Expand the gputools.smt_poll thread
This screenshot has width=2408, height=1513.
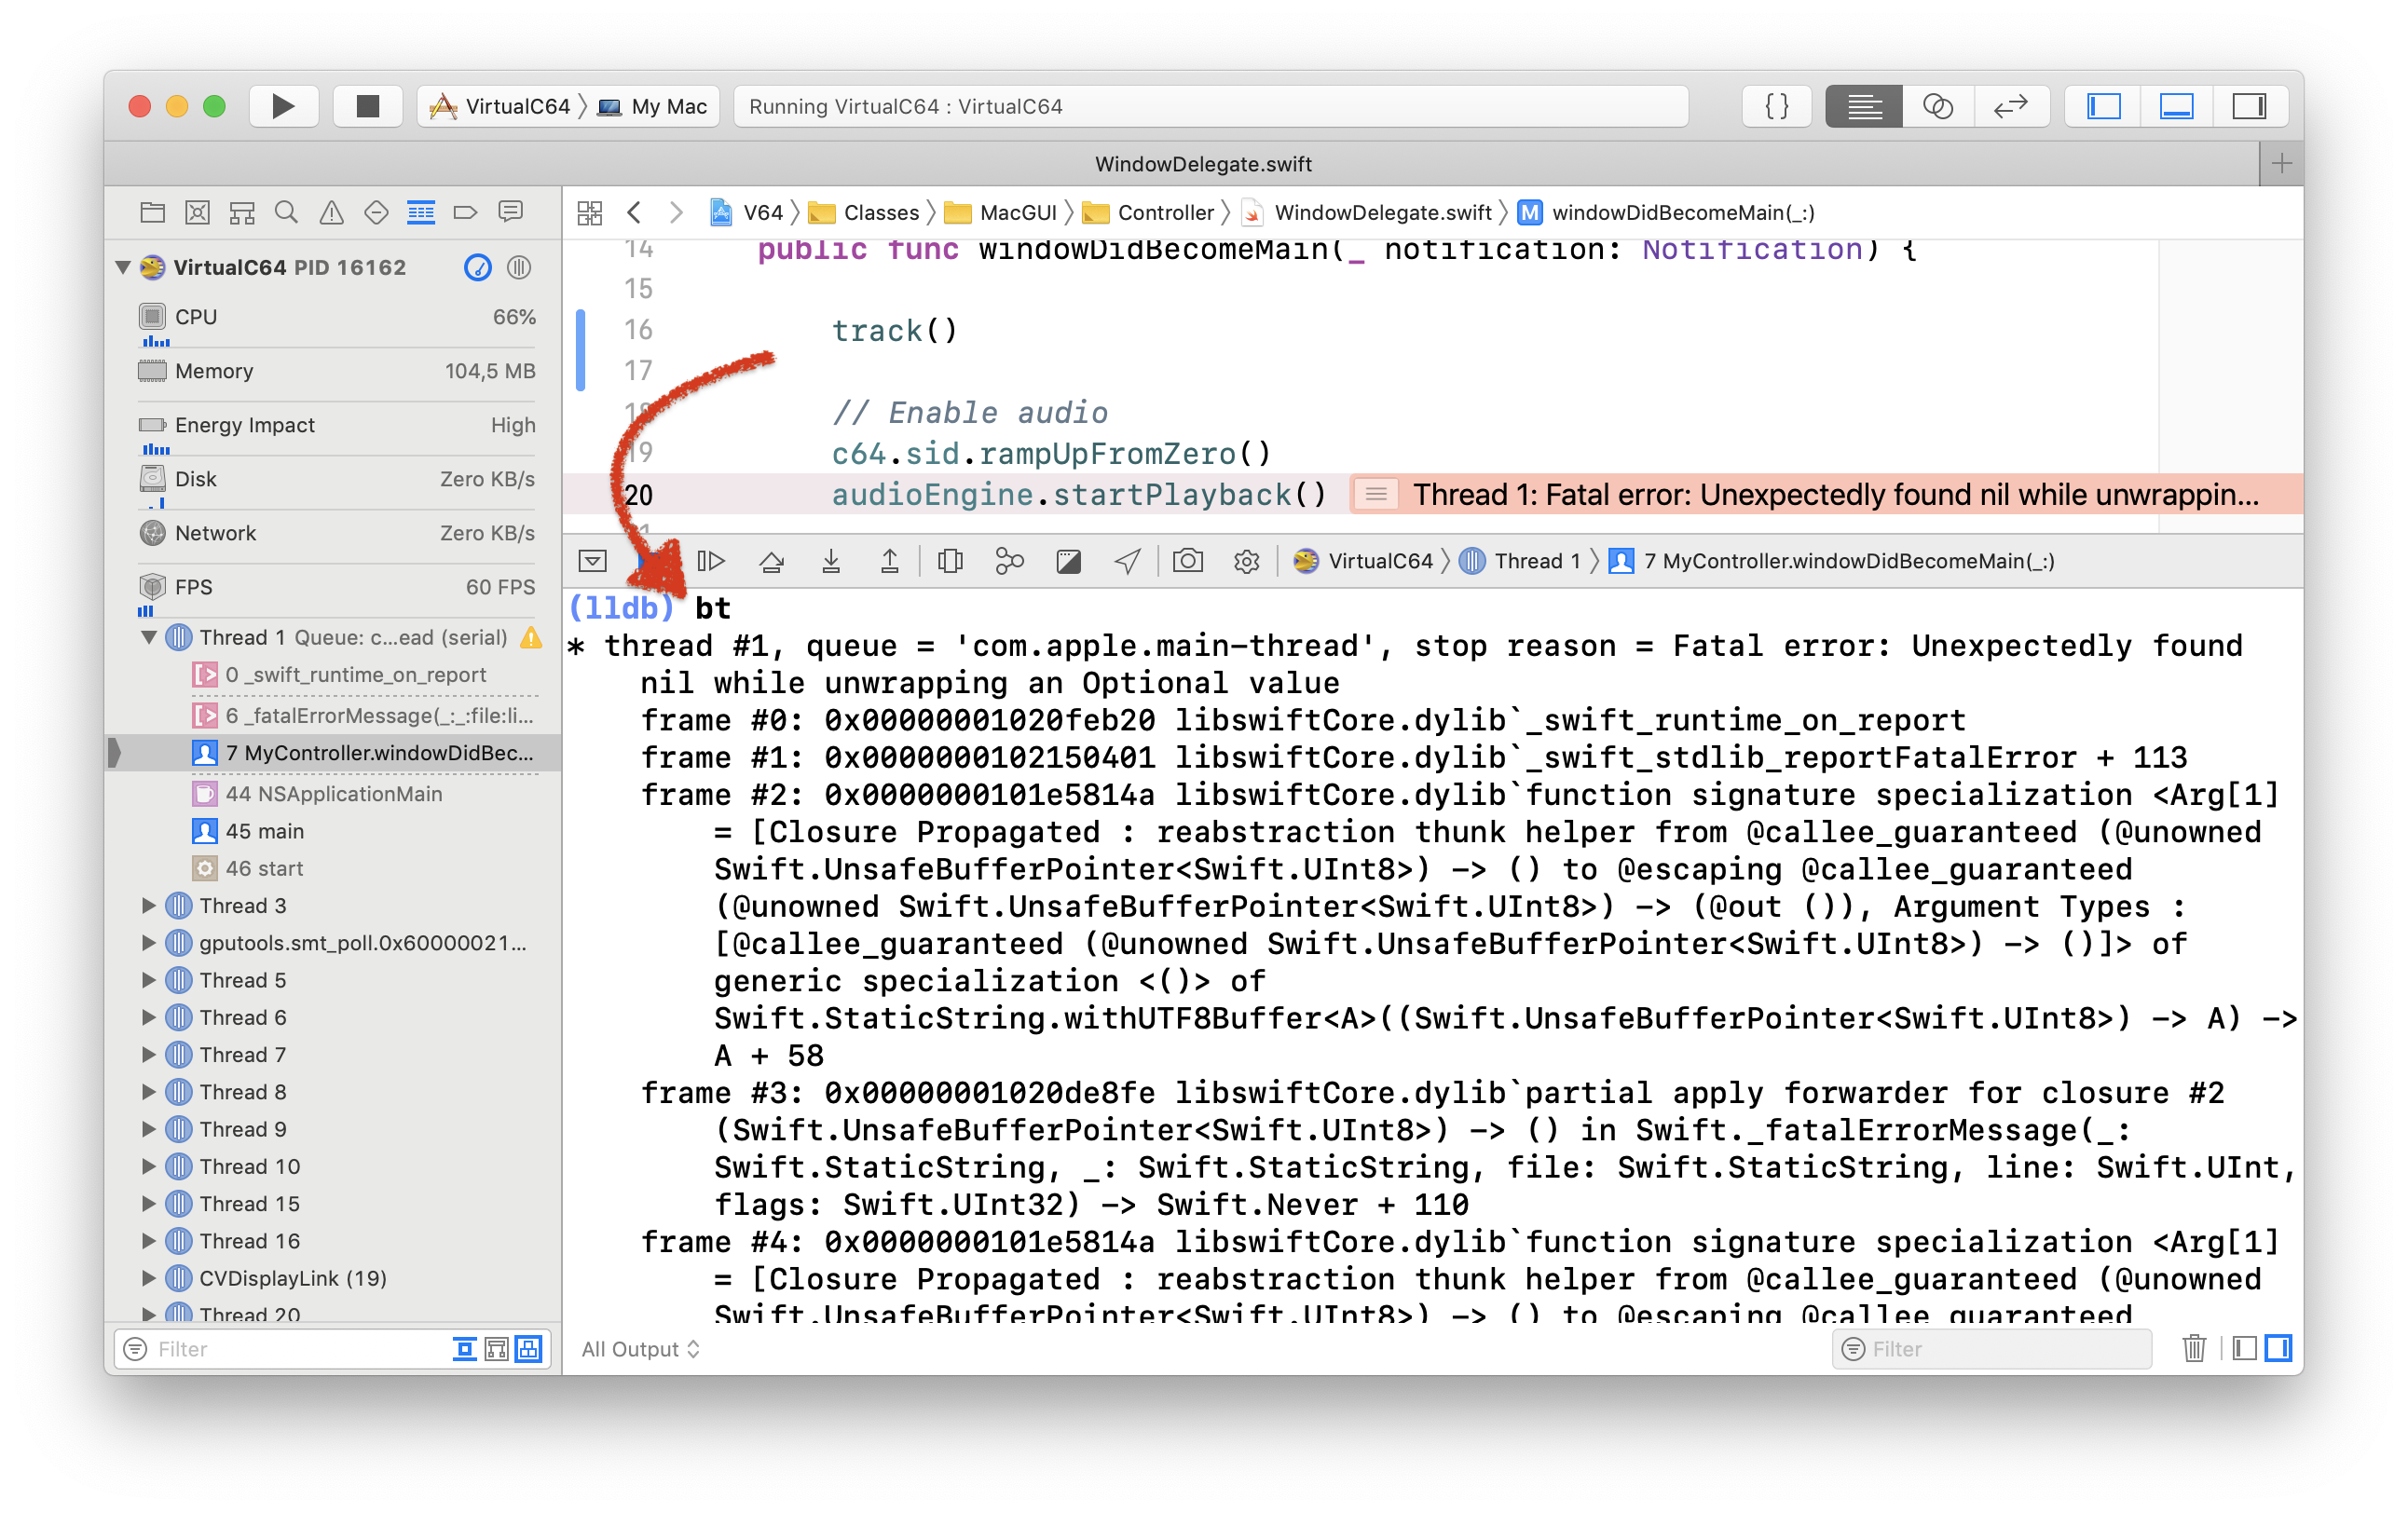[148, 943]
